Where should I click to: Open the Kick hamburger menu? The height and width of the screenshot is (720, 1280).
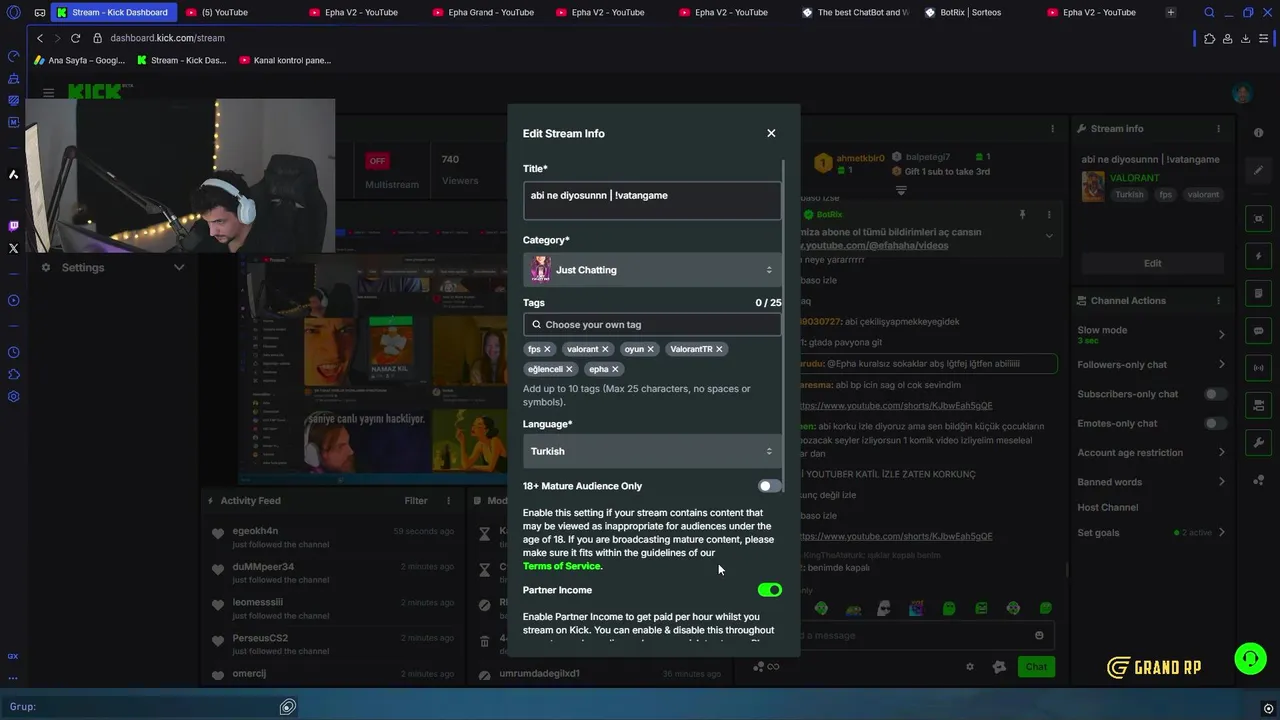click(48, 93)
